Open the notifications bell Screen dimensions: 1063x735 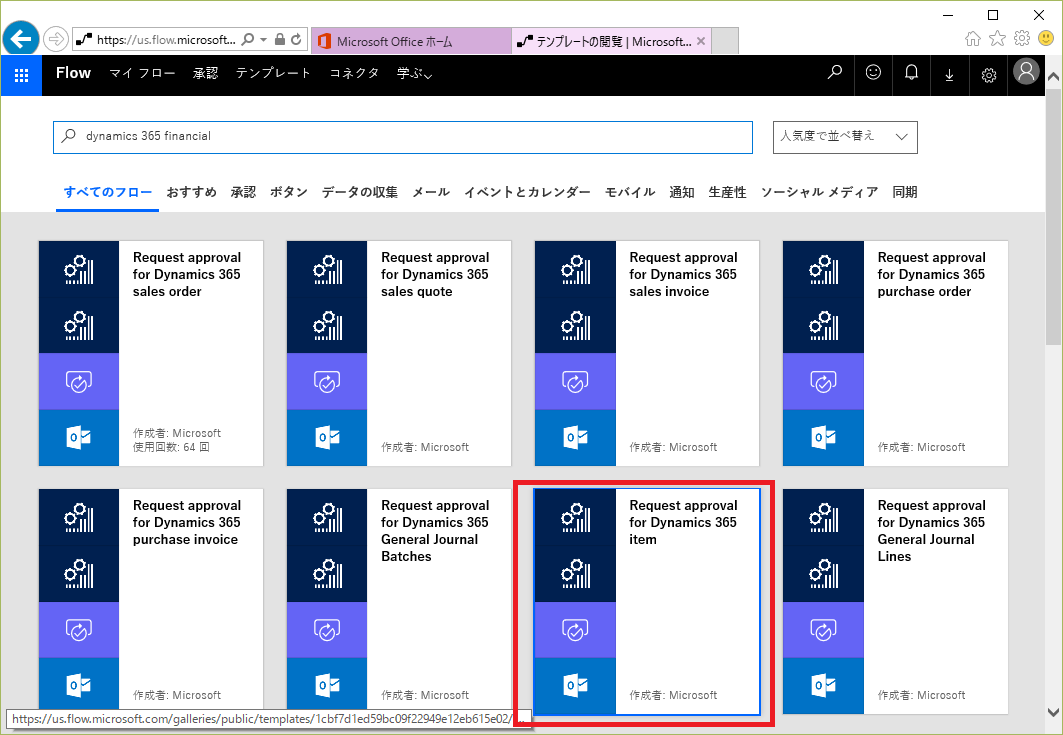(911, 72)
